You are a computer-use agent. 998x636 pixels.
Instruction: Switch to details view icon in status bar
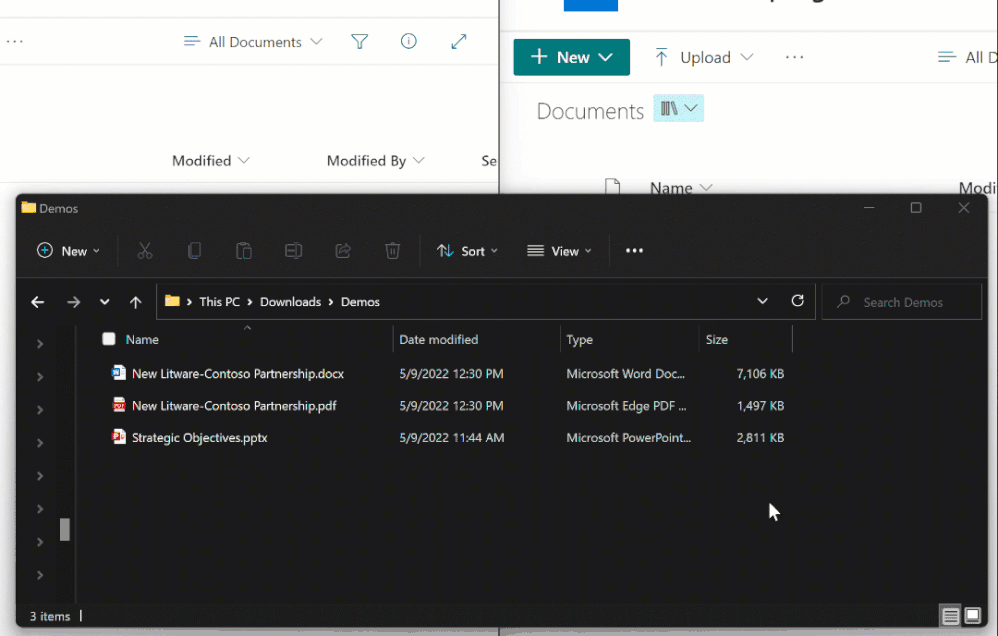950,616
